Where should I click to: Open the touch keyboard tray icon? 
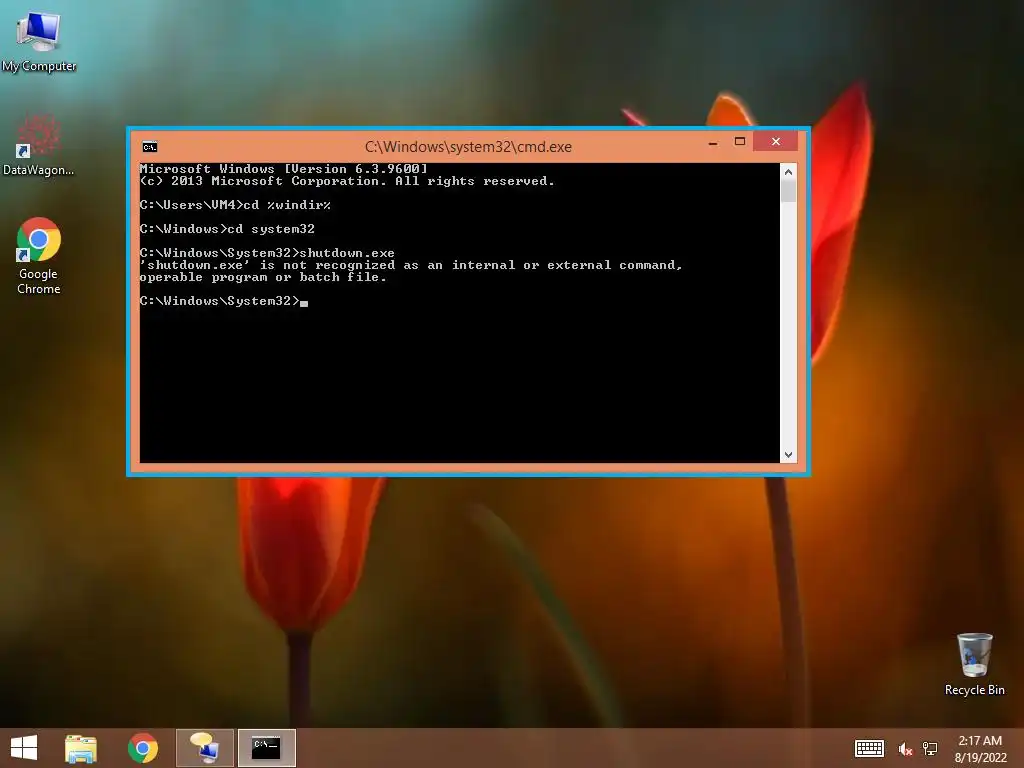(x=869, y=748)
